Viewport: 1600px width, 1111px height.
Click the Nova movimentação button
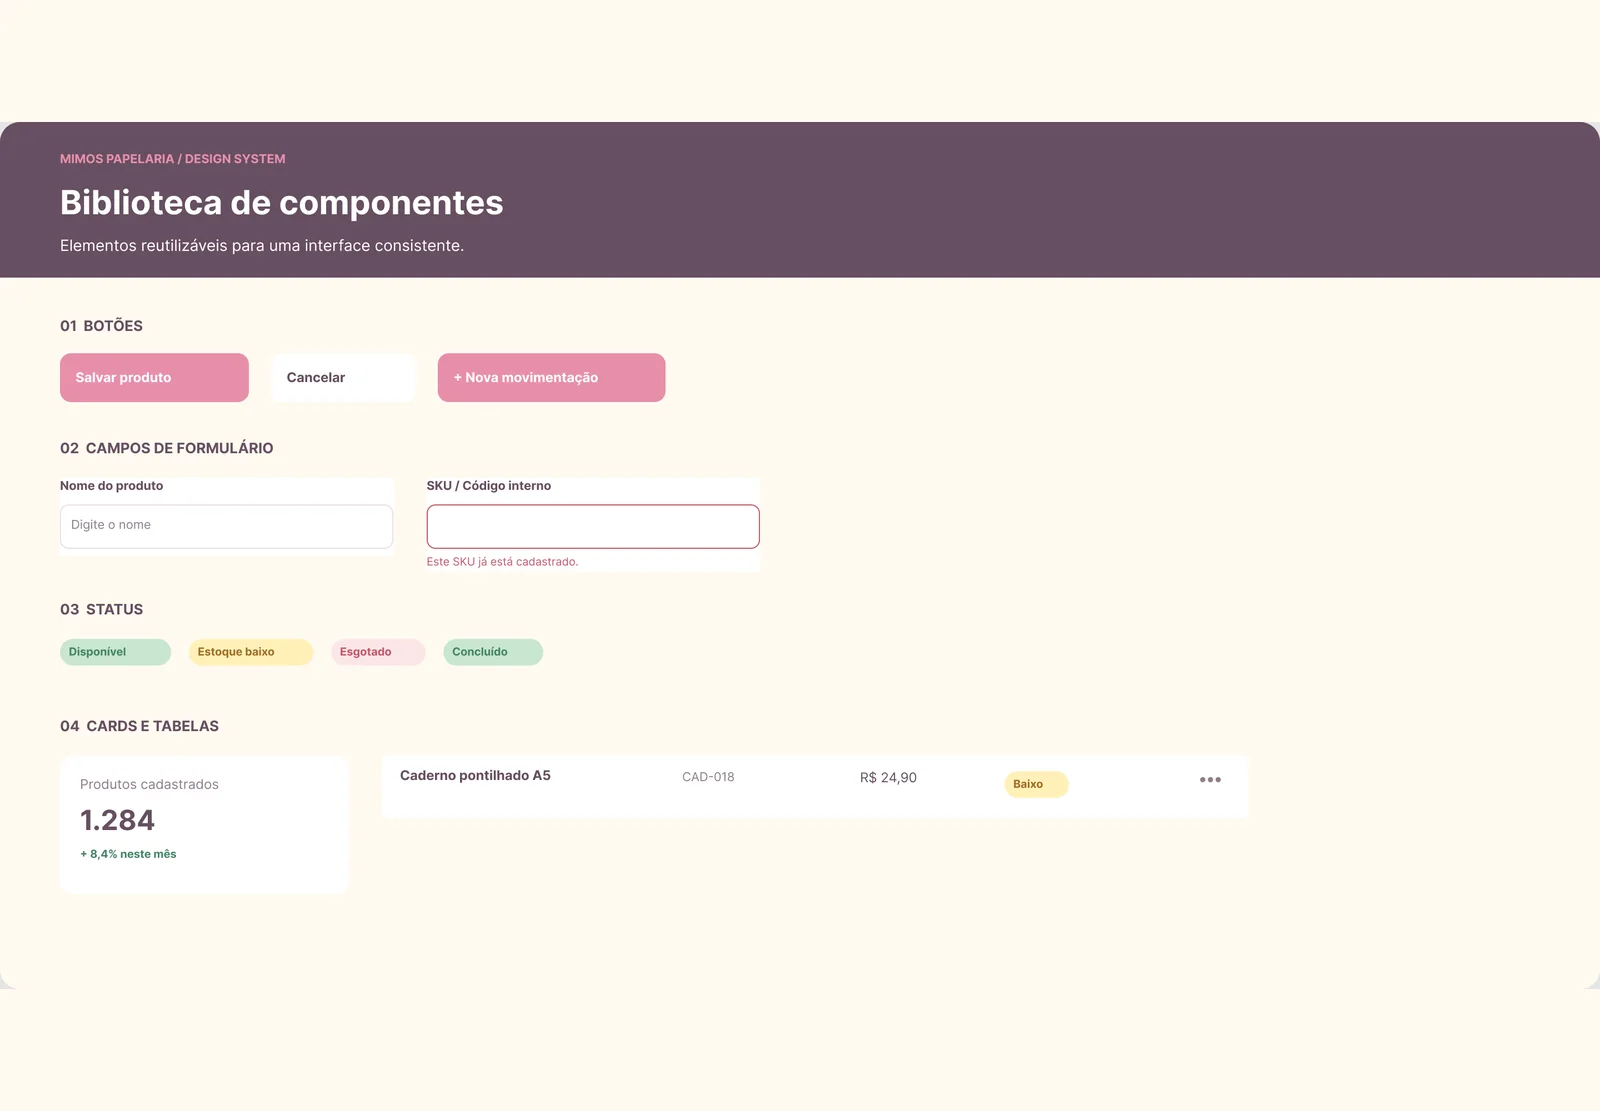coord(551,378)
